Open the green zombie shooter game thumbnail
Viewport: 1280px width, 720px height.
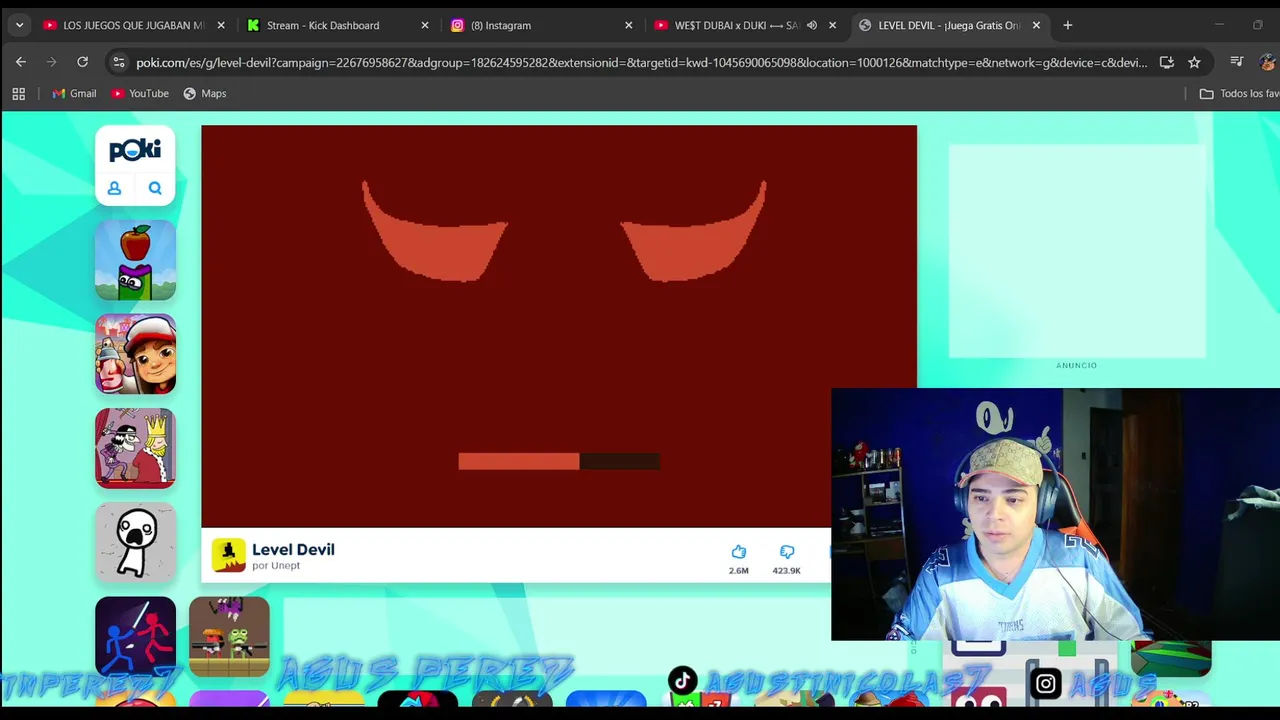point(229,636)
